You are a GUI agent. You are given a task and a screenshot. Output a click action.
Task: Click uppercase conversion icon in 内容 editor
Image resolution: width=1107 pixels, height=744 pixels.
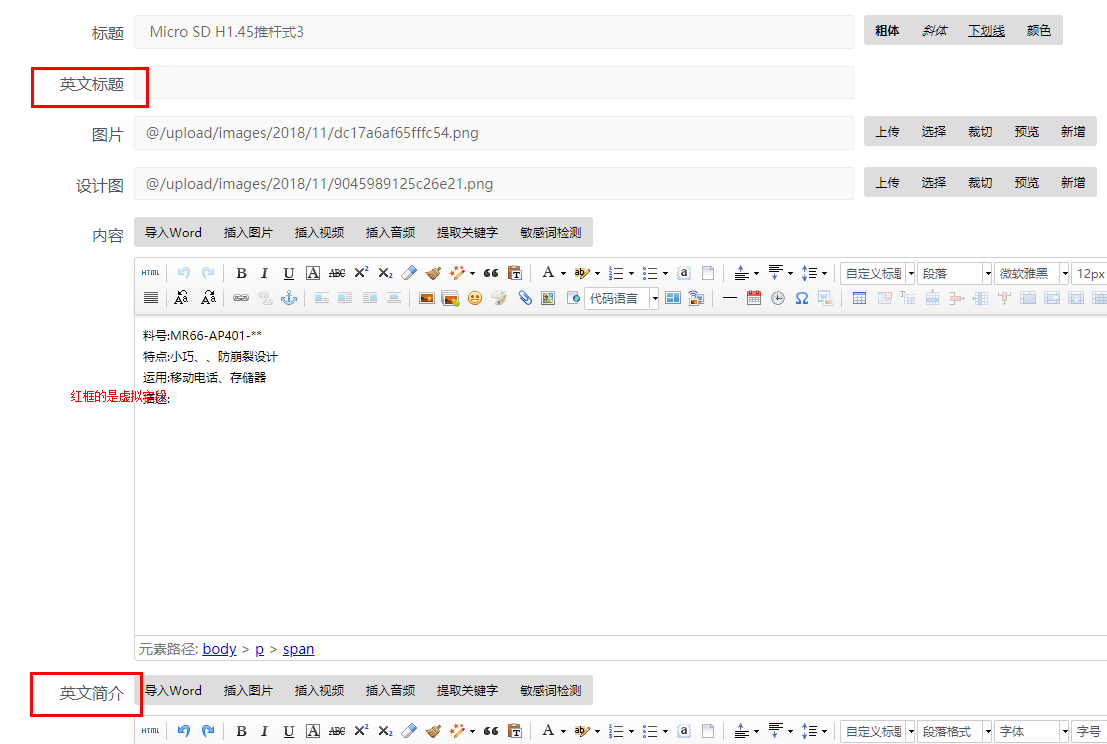181,298
